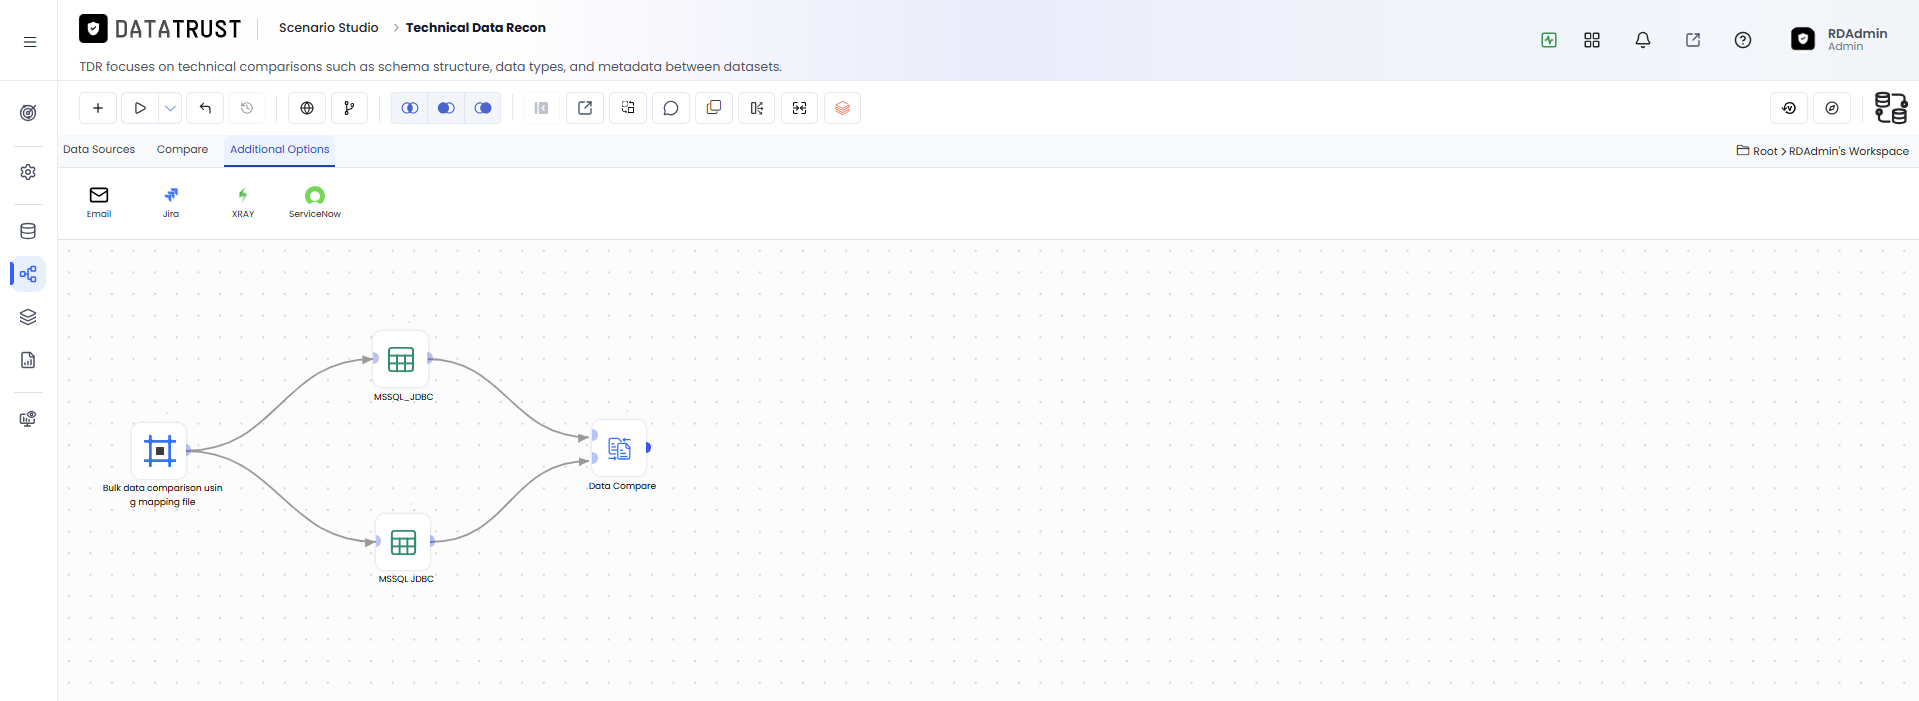Click the Email option
Screen dimensions: 1919x701
pyautogui.click(x=99, y=201)
